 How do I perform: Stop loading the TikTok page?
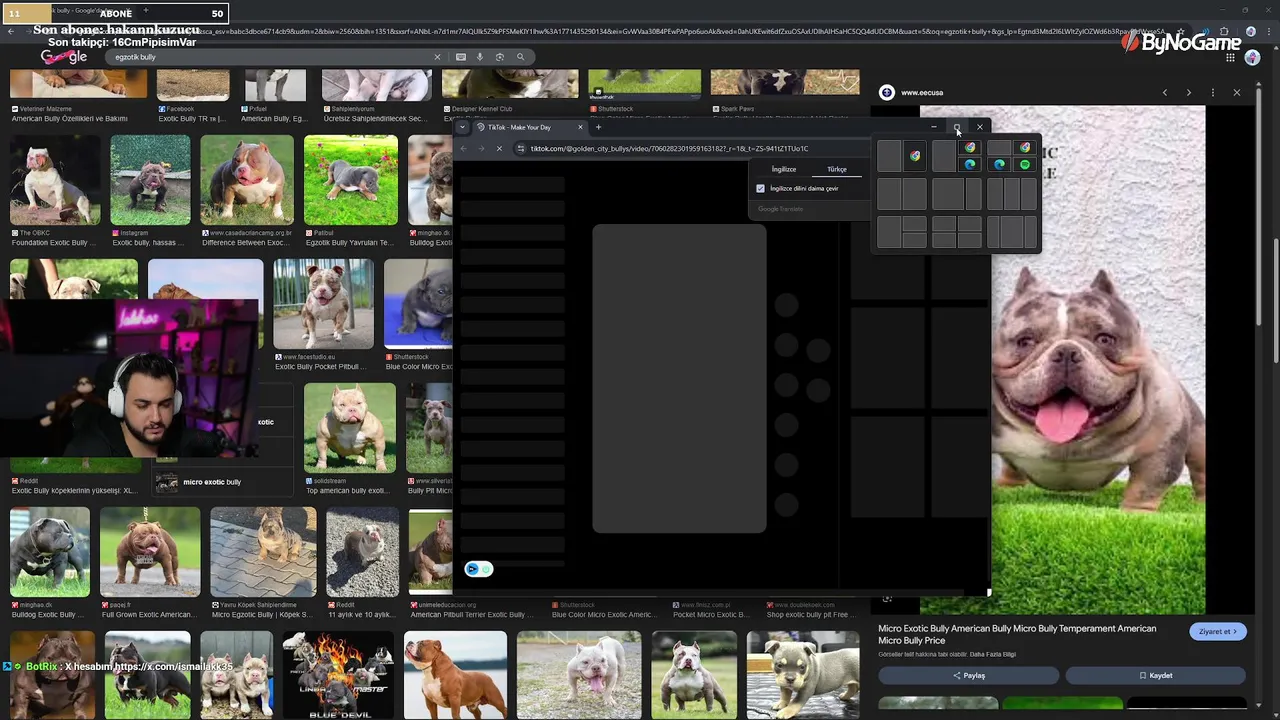click(499, 148)
